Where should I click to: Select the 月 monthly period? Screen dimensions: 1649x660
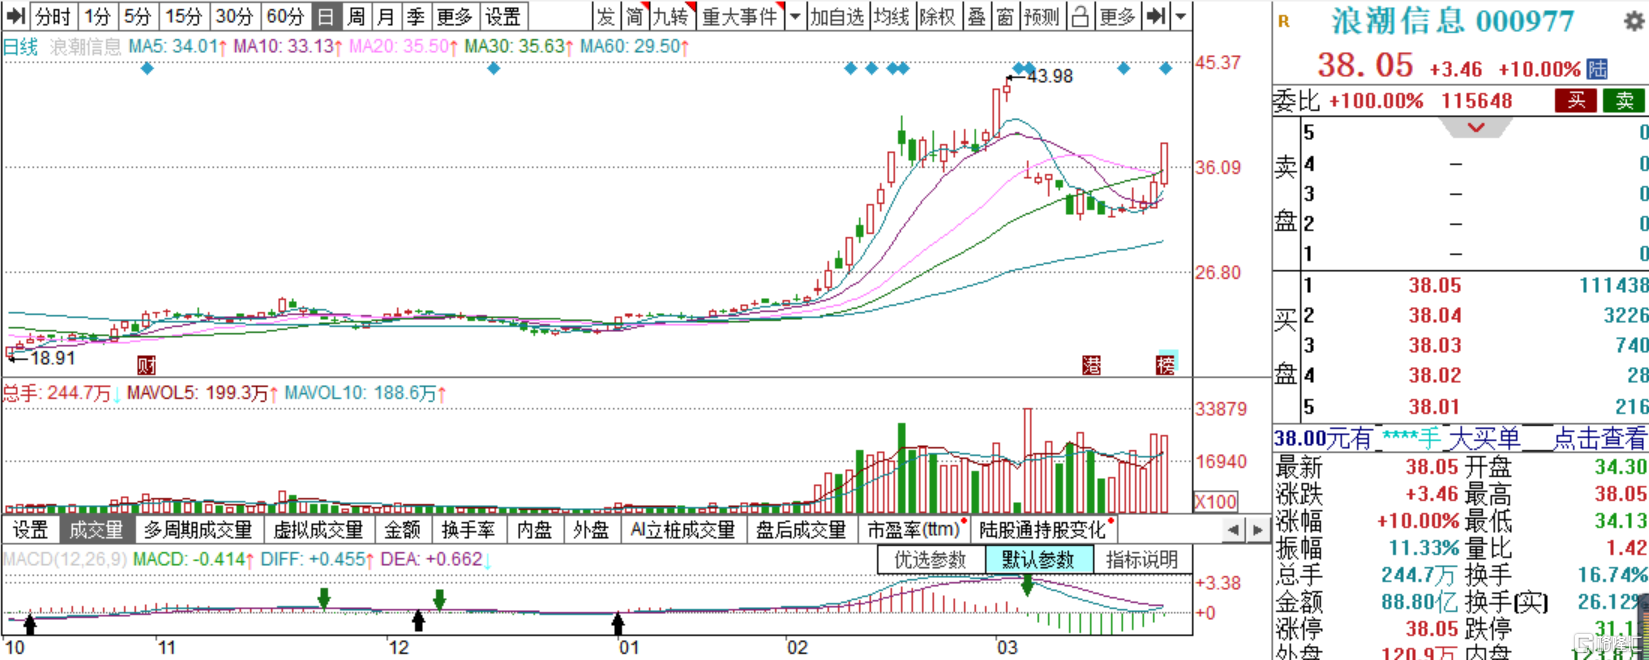pos(386,16)
